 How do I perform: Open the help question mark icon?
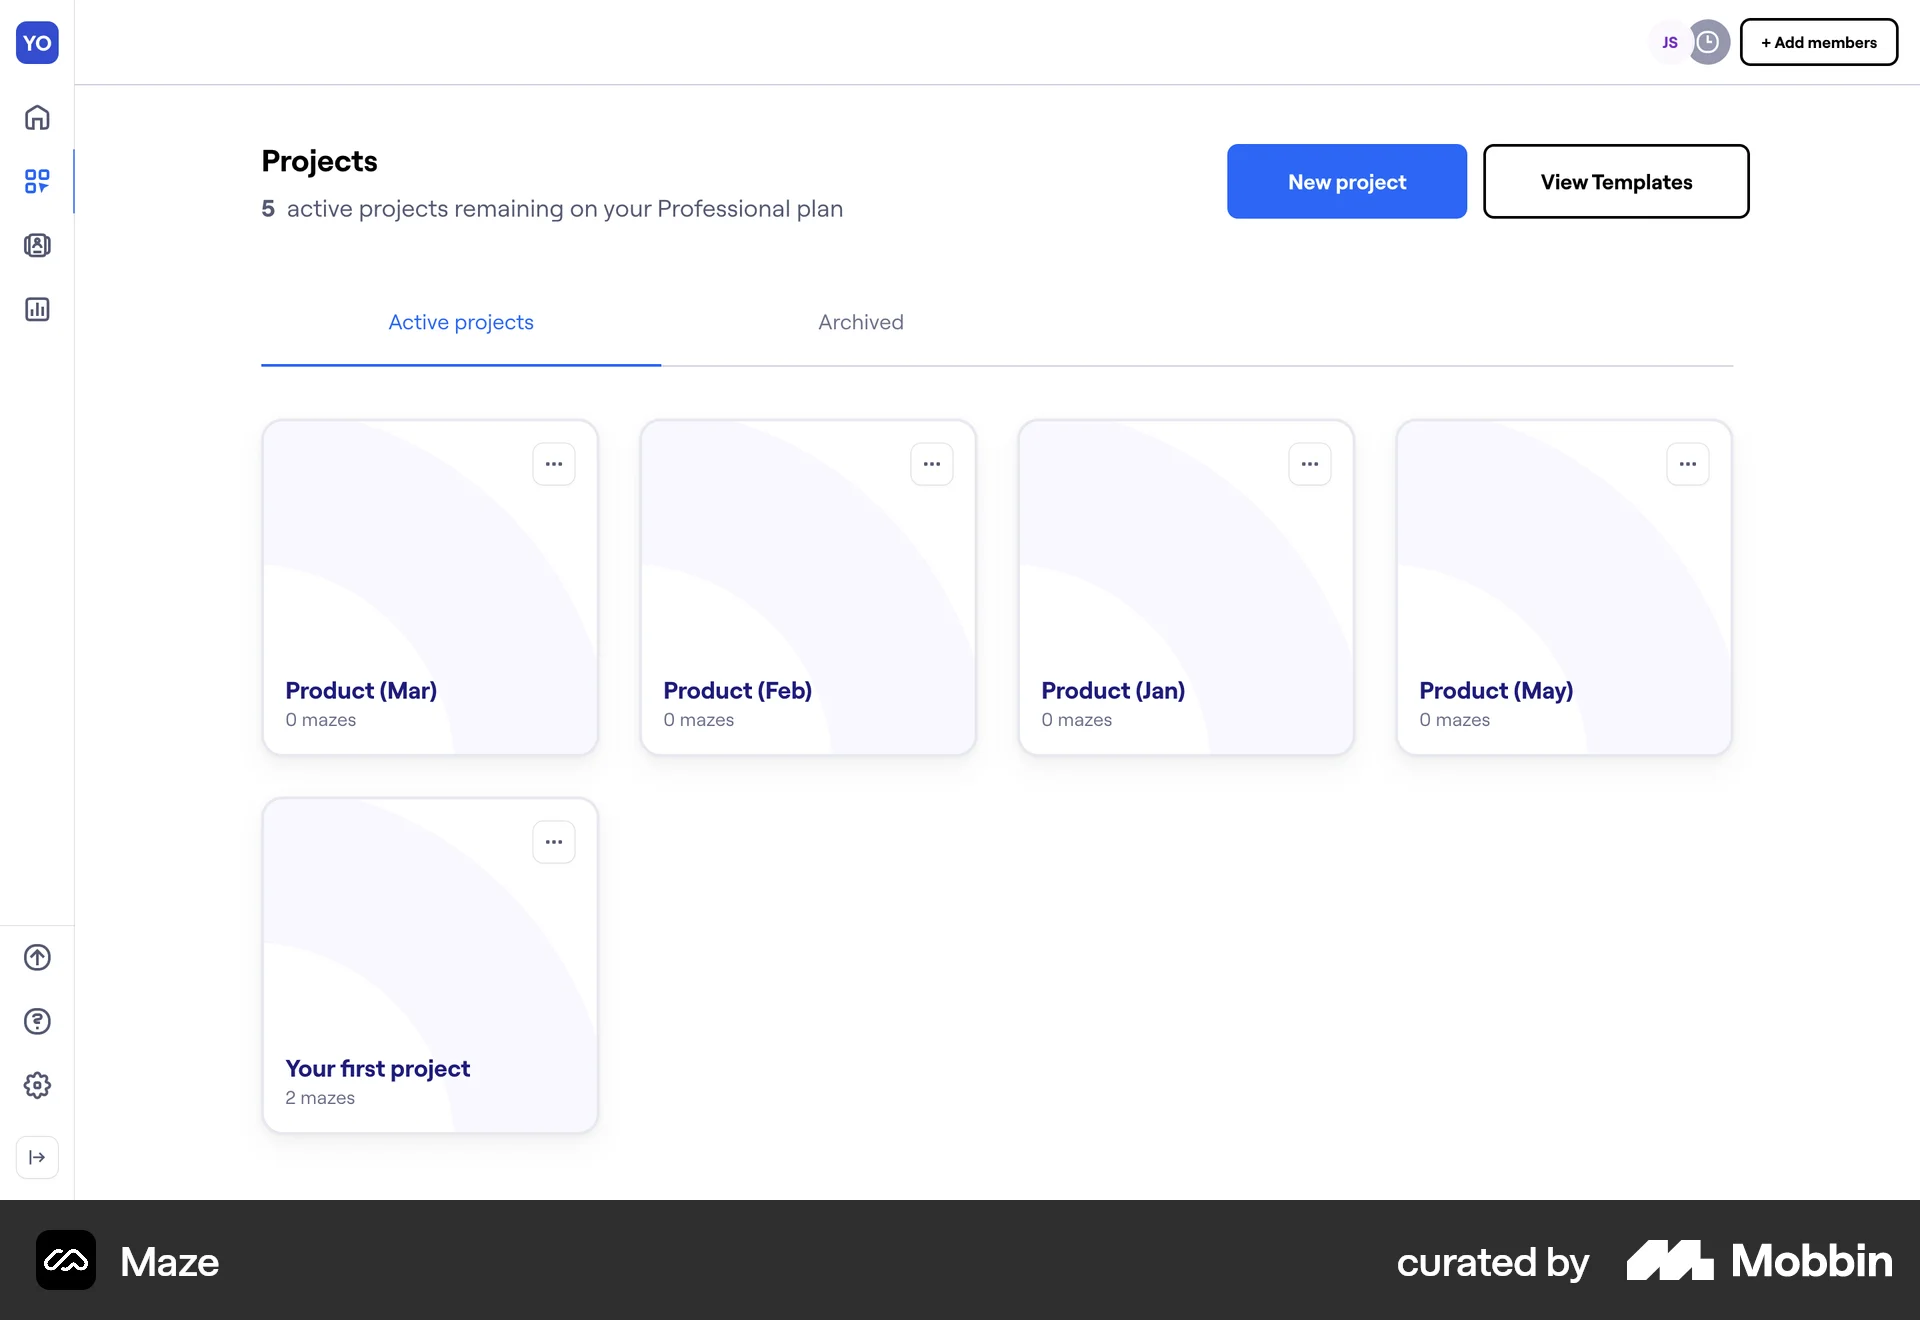pyautogui.click(x=37, y=1021)
